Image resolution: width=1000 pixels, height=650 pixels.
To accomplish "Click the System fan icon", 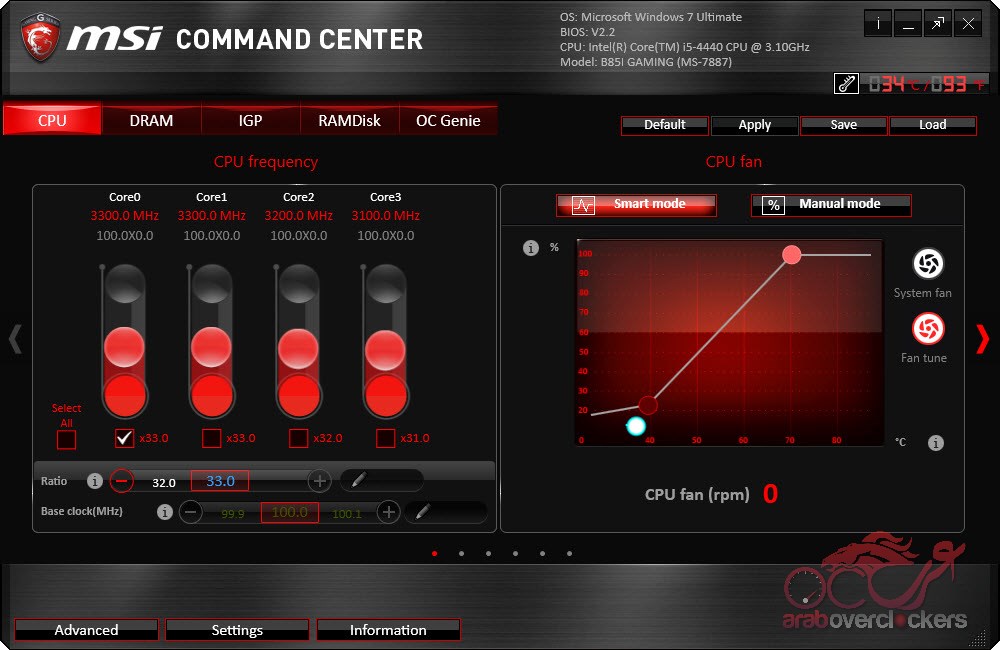I will click(928, 264).
